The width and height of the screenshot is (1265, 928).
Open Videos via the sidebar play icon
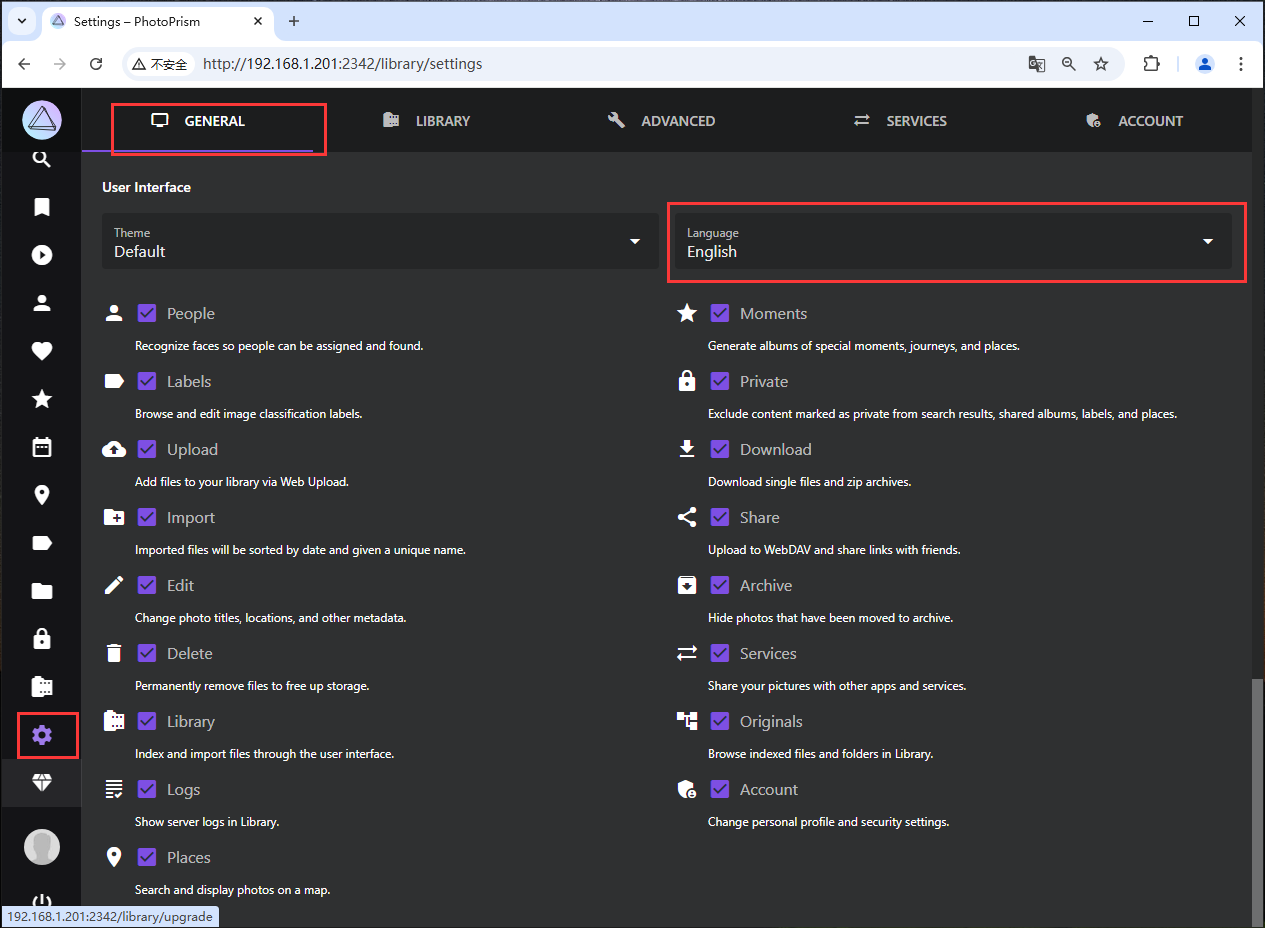pyautogui.click(x=41, y=255)
